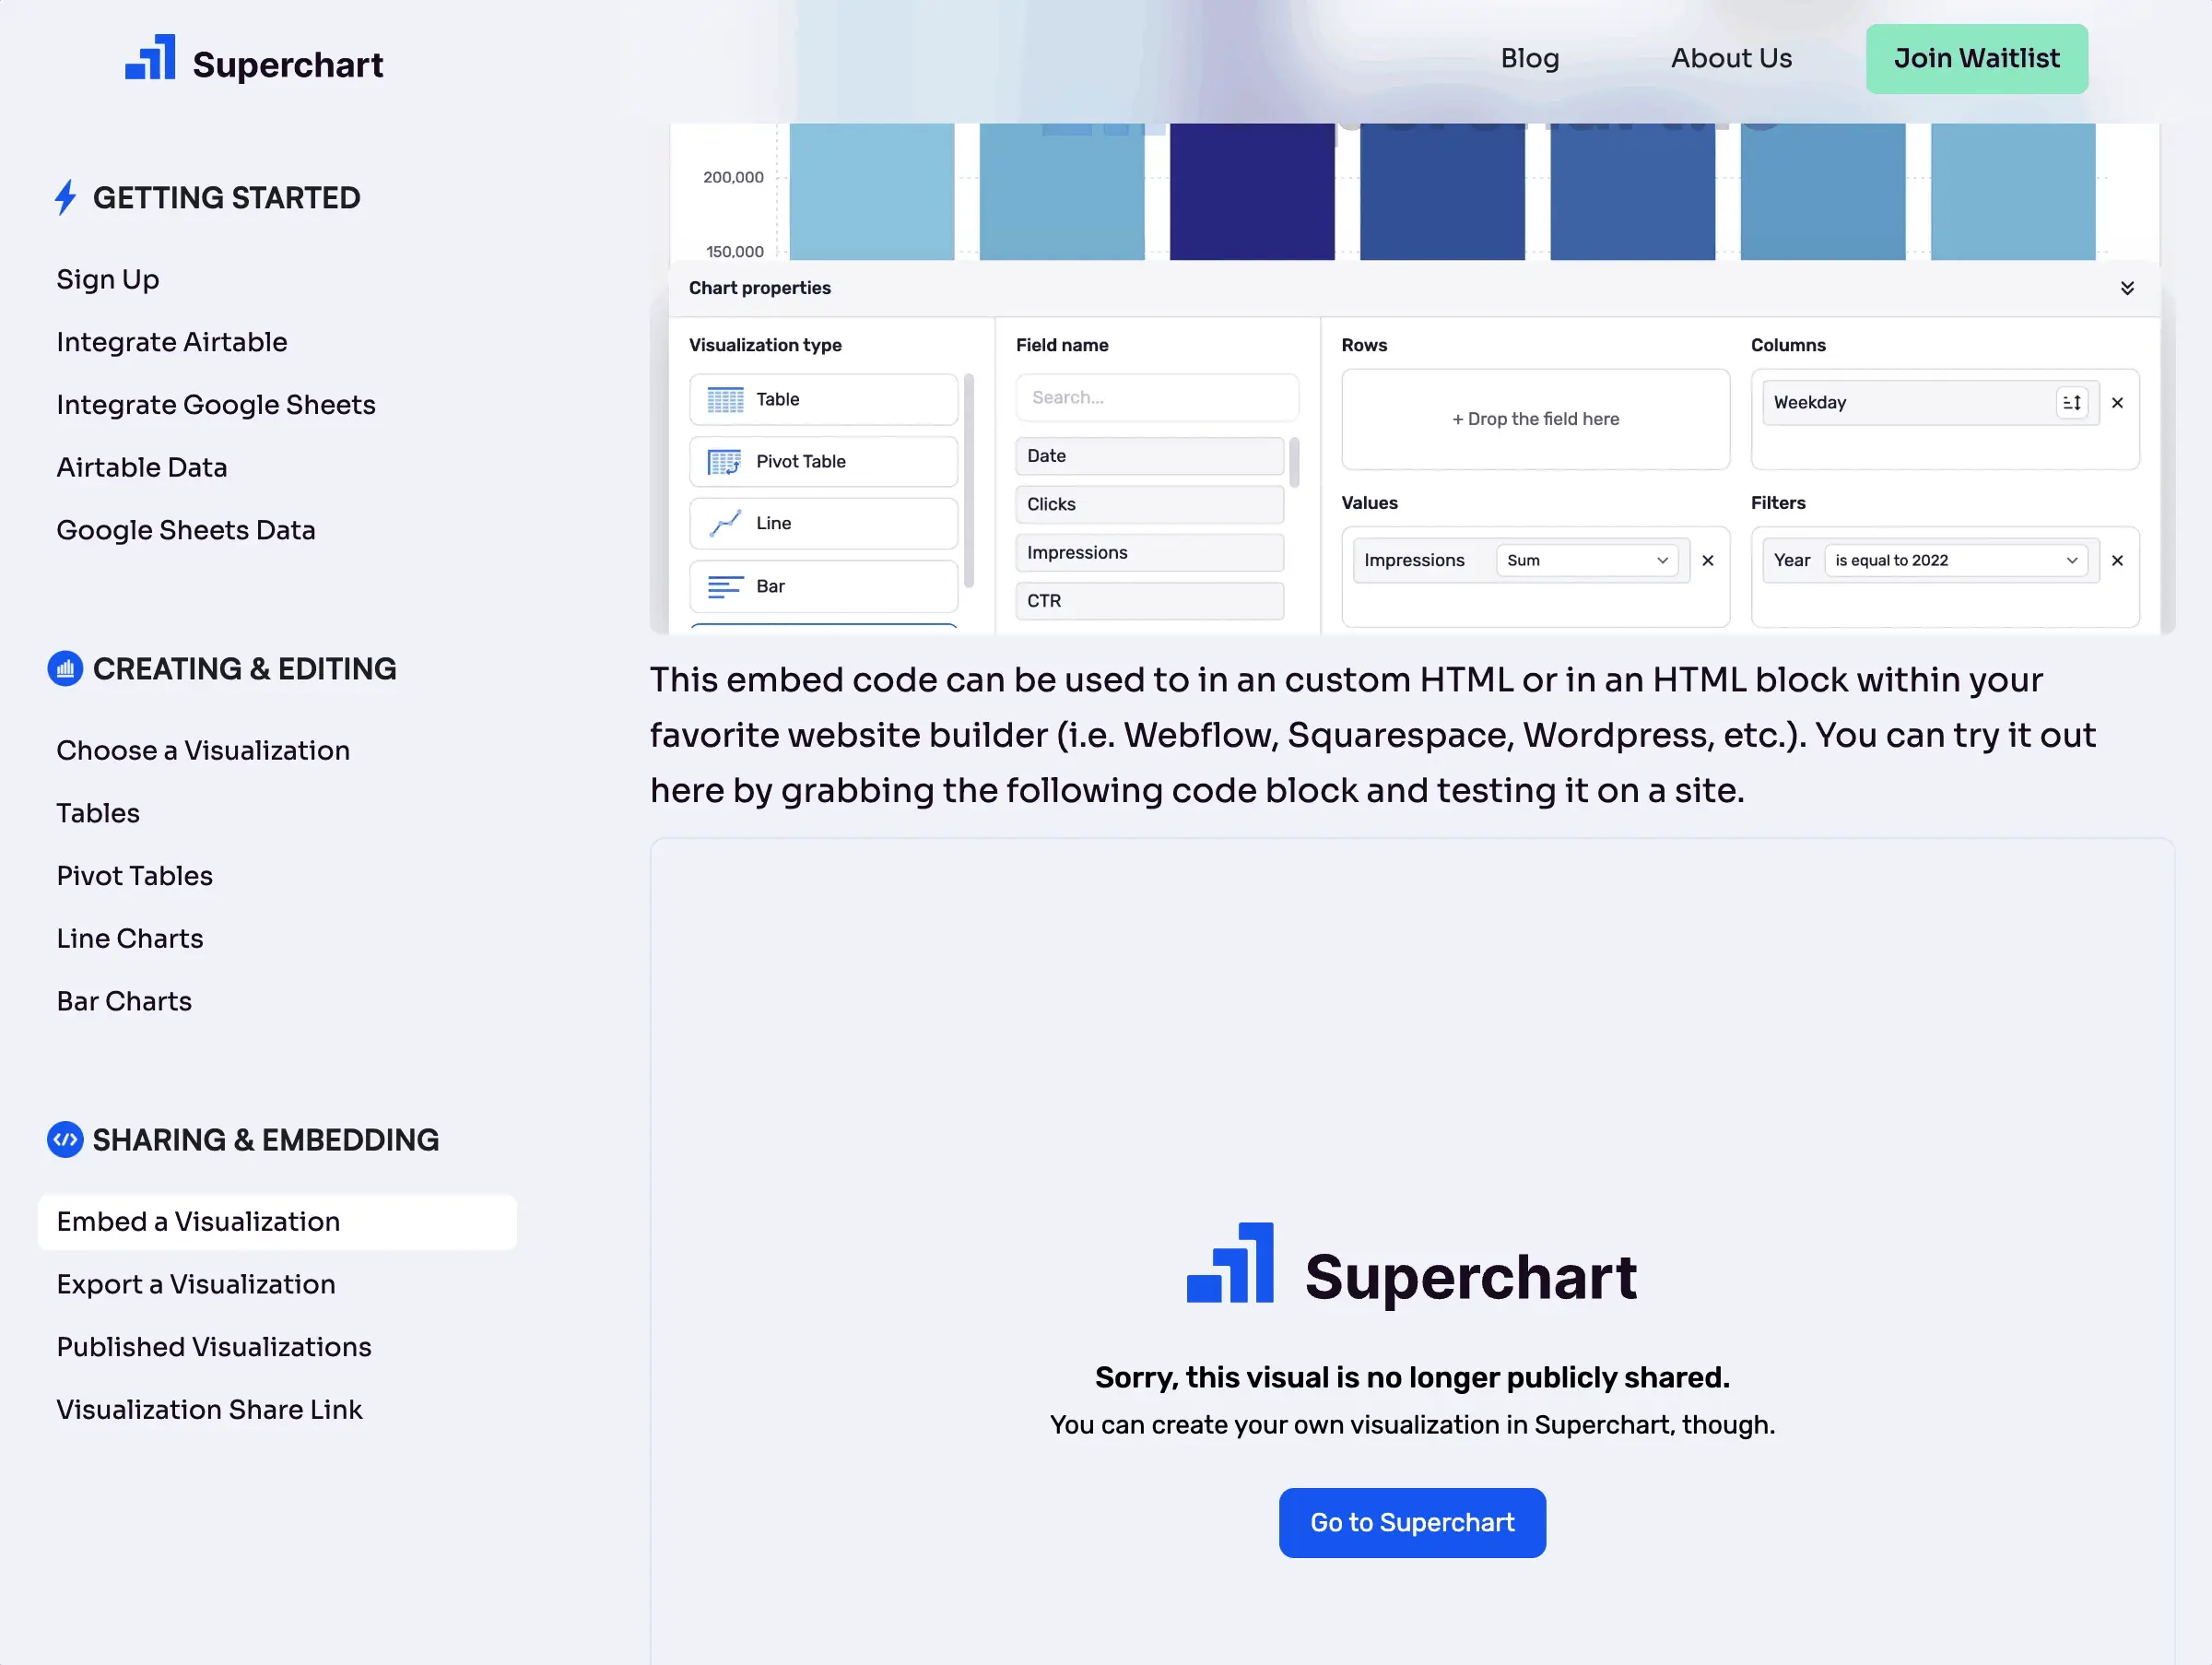Image resolution: width=2212 pixels, height=1665 pixels.
Task: Remove the Weekday column field
Action: tap(2117, 403)
